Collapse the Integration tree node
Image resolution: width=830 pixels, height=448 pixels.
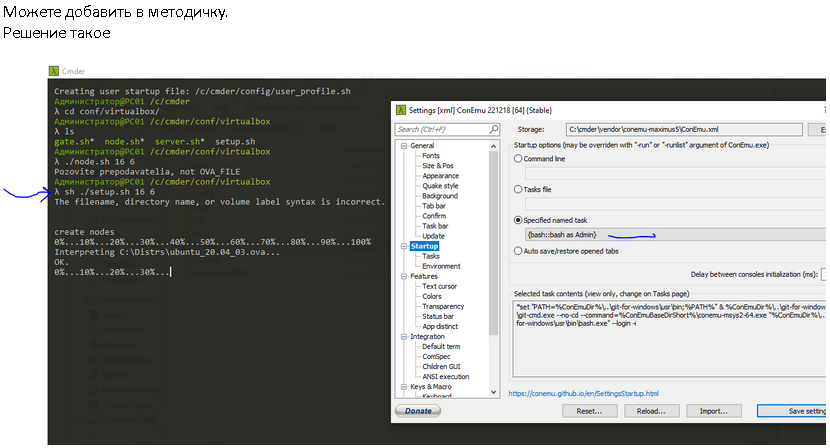point(403,336)
